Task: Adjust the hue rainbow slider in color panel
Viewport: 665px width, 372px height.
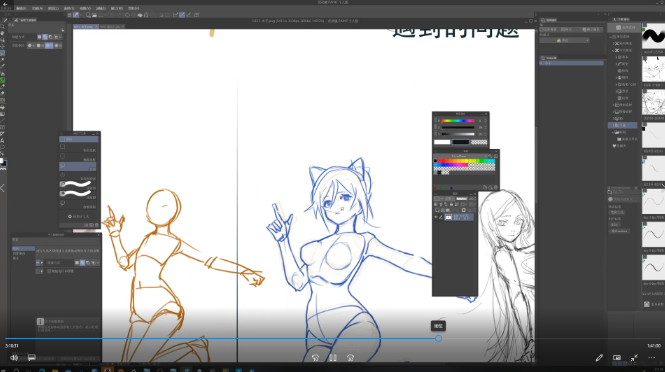Action: (458, 120)
